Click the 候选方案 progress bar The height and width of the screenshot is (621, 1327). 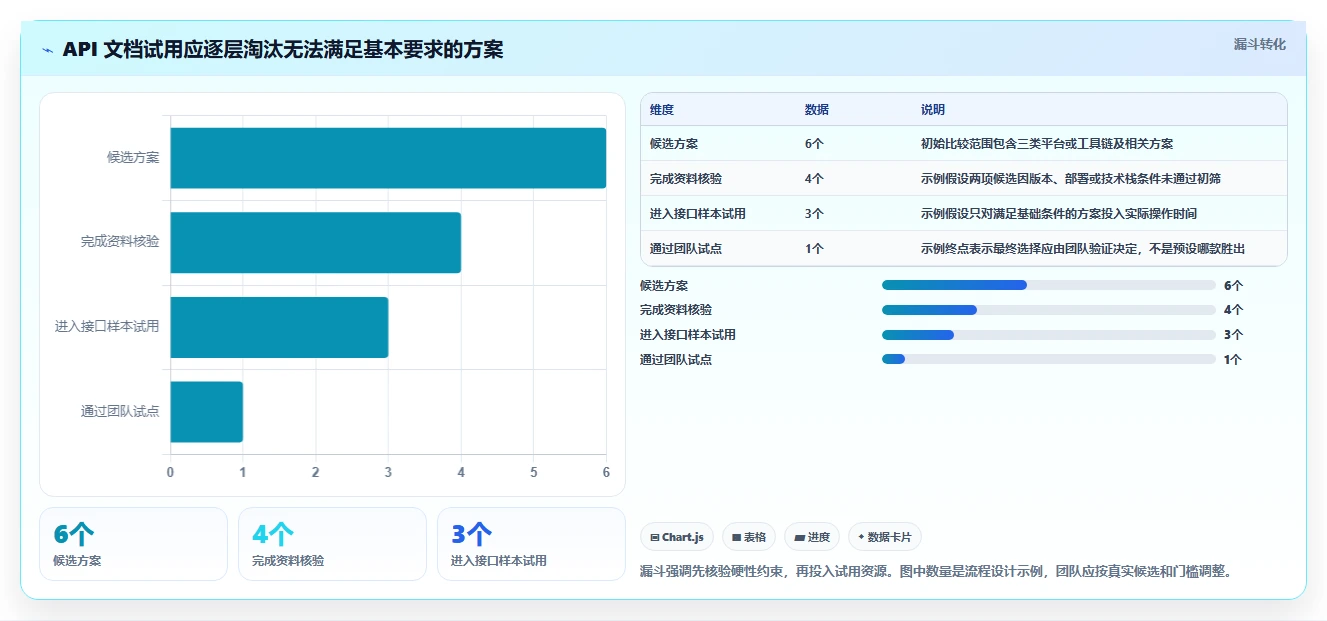point(1048,285)
